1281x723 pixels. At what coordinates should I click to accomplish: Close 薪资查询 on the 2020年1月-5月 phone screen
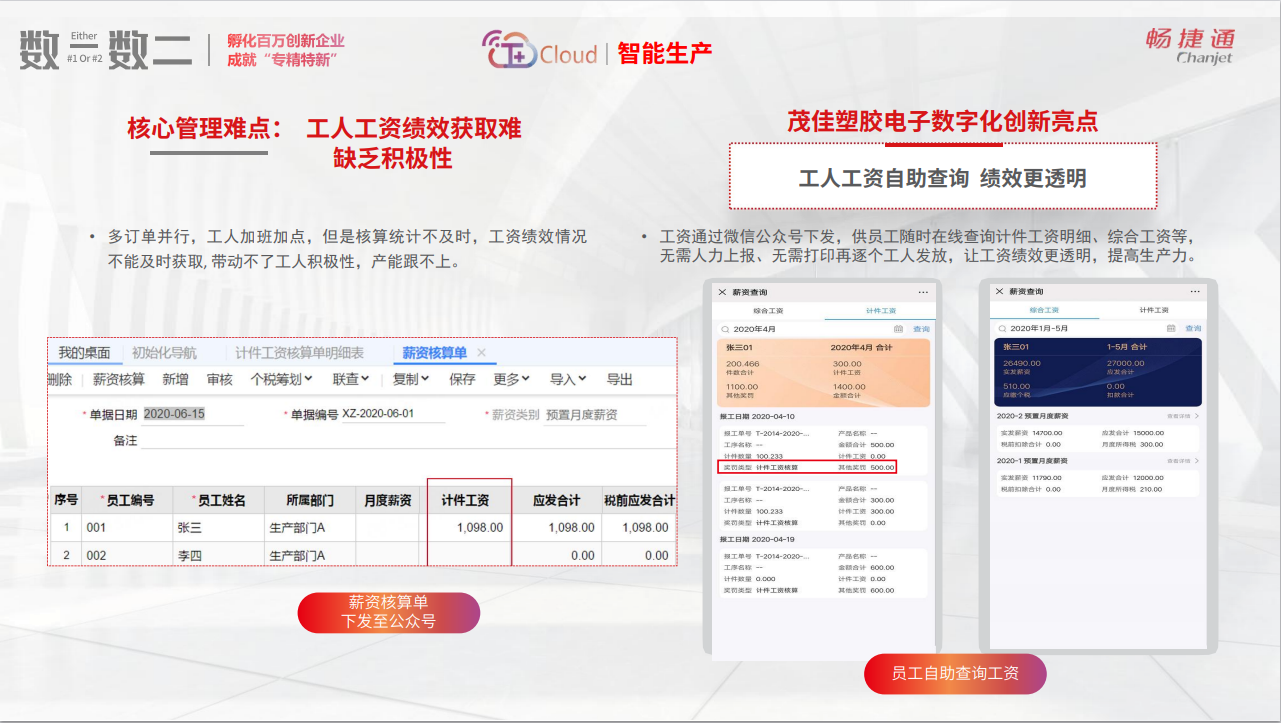point(998,292)
